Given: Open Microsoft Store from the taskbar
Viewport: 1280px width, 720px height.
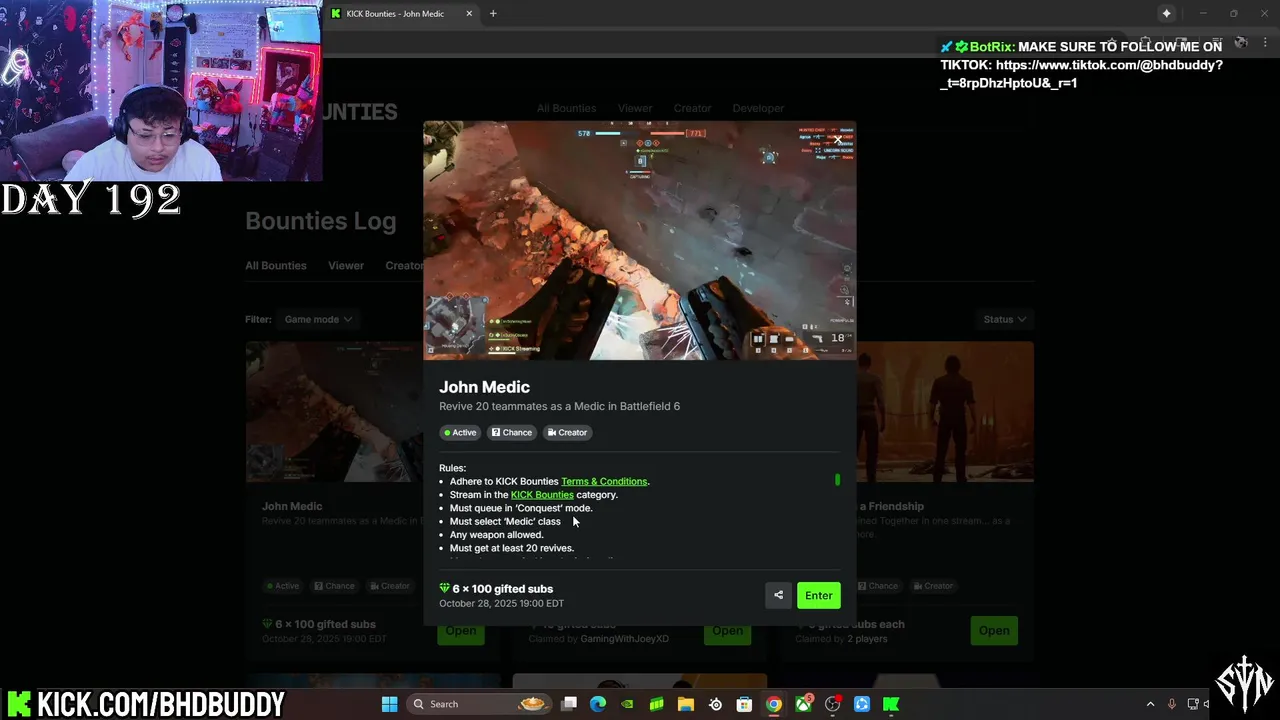Looking at the screenshot, I should coord(744,704).
